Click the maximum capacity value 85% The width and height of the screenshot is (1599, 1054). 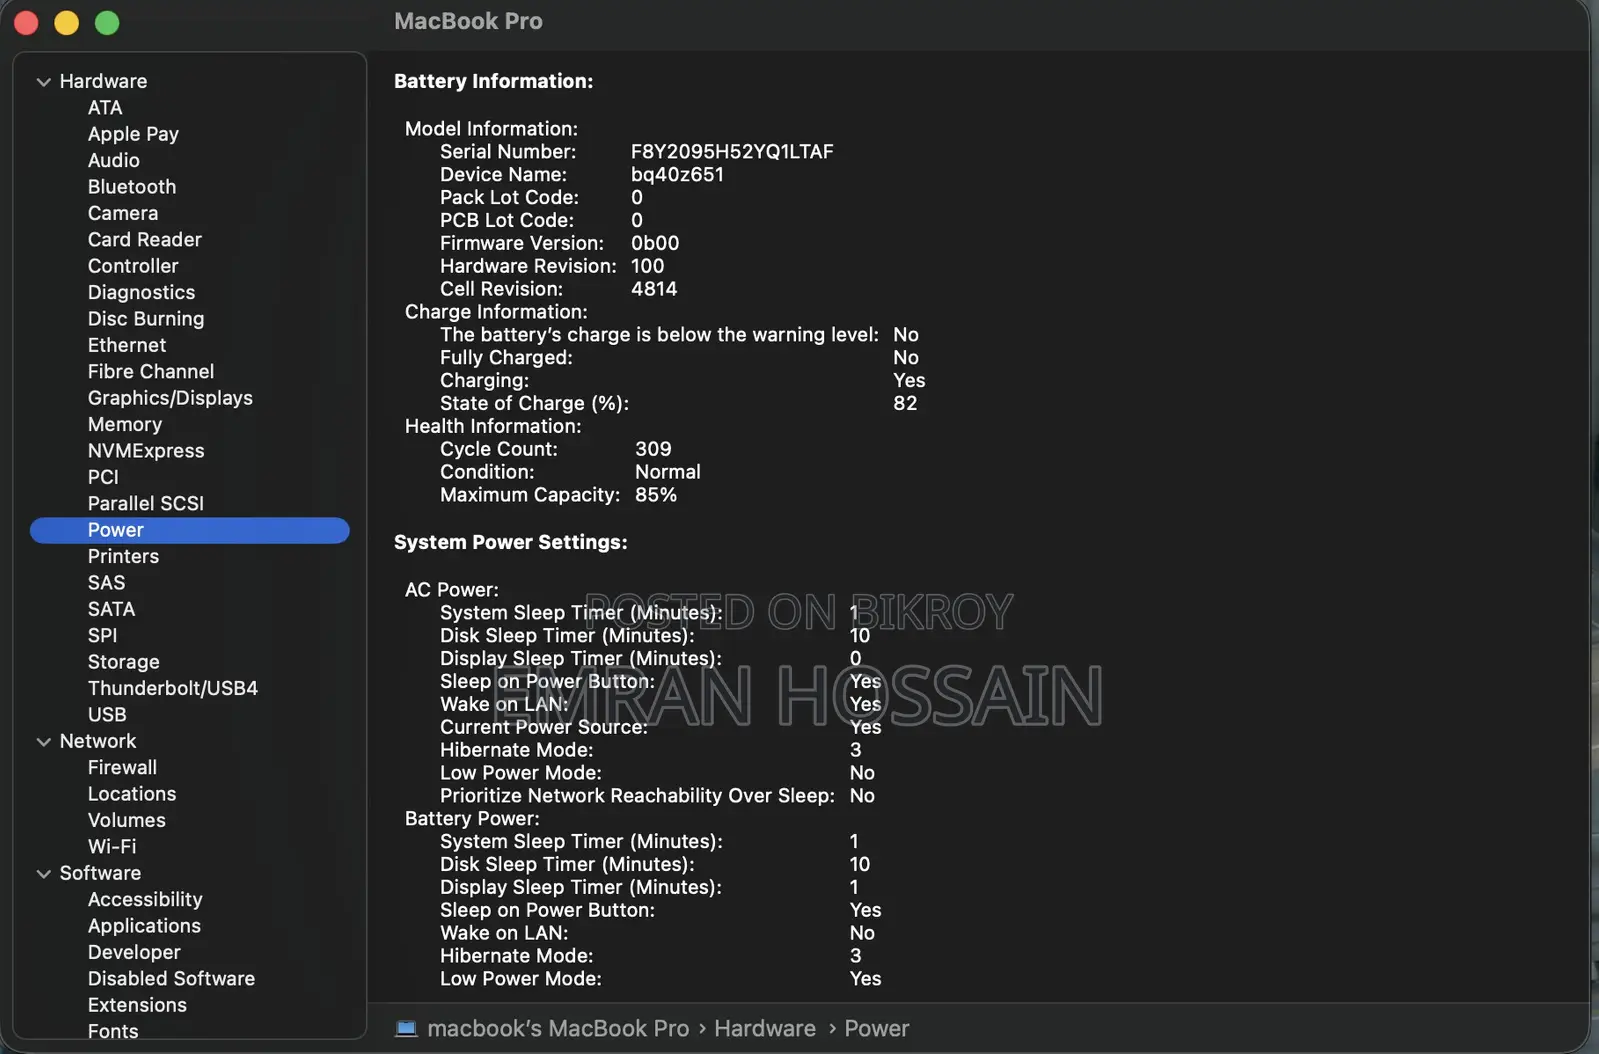tap(656, 495)
